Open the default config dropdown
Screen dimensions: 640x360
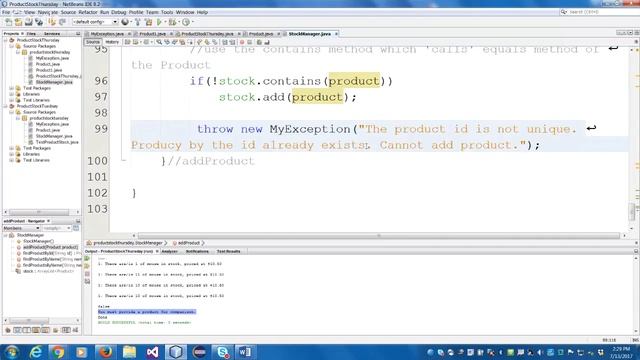[95, 22]
